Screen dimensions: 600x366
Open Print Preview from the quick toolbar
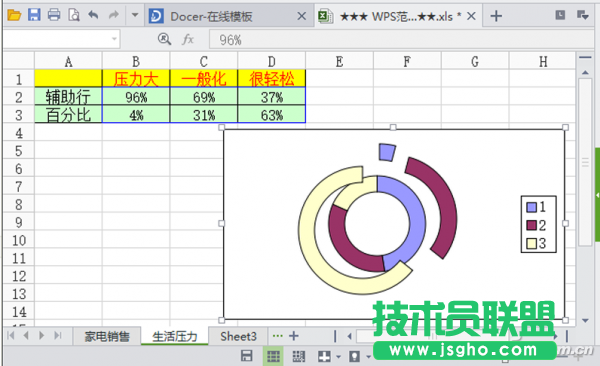[73, 15]
